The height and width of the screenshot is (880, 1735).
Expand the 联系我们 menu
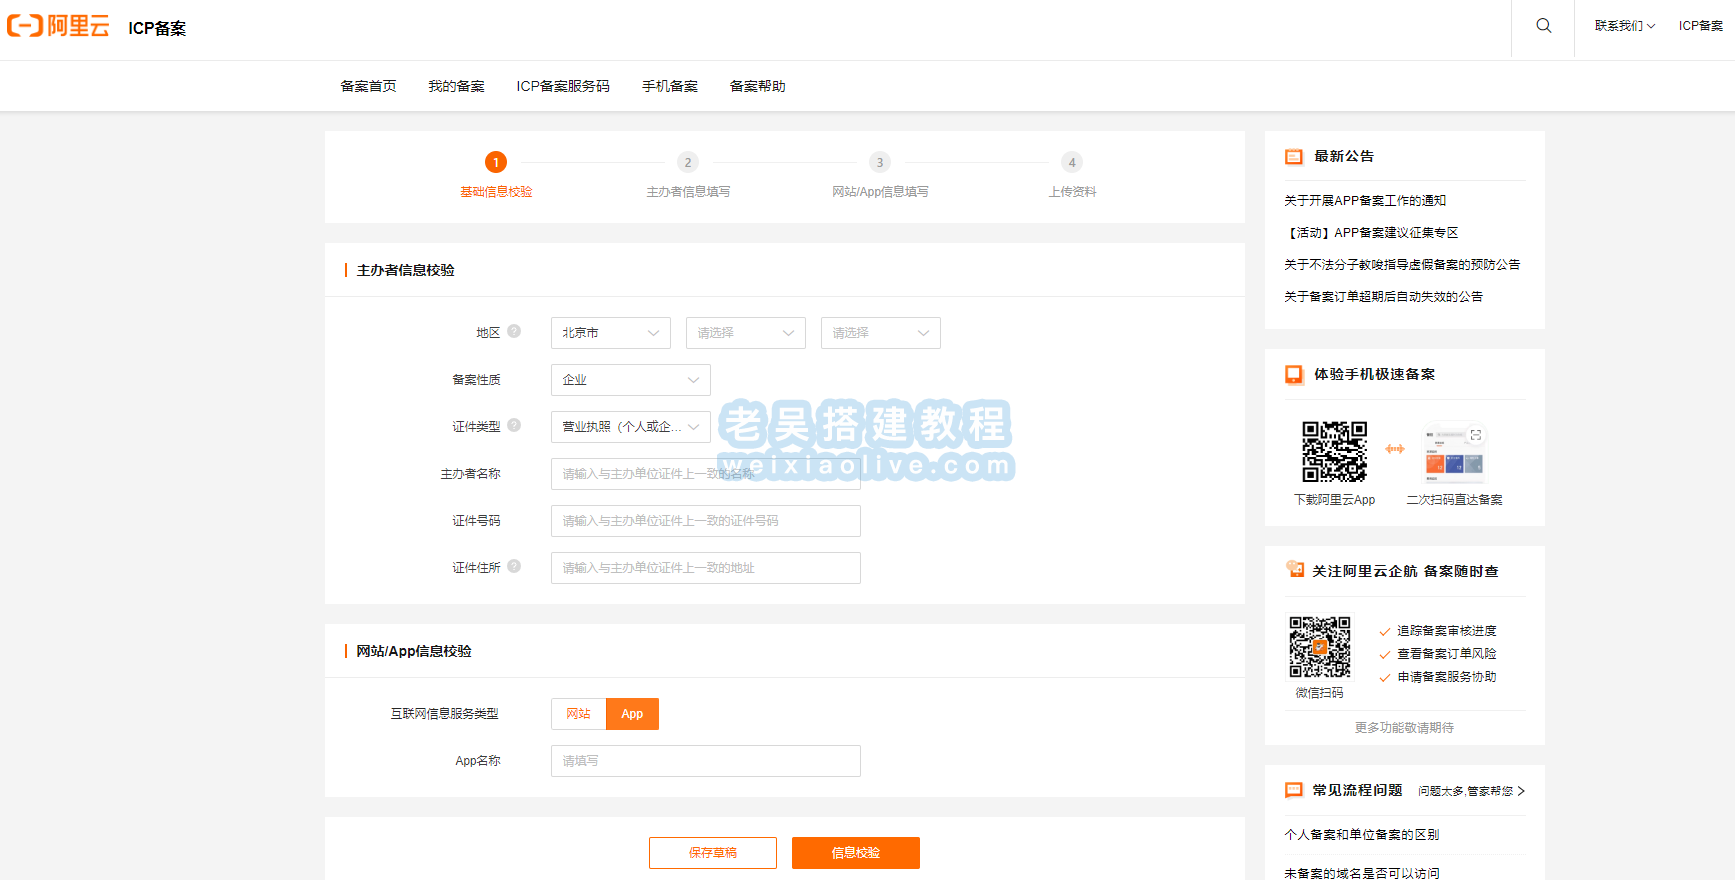tap(1625, 26)
